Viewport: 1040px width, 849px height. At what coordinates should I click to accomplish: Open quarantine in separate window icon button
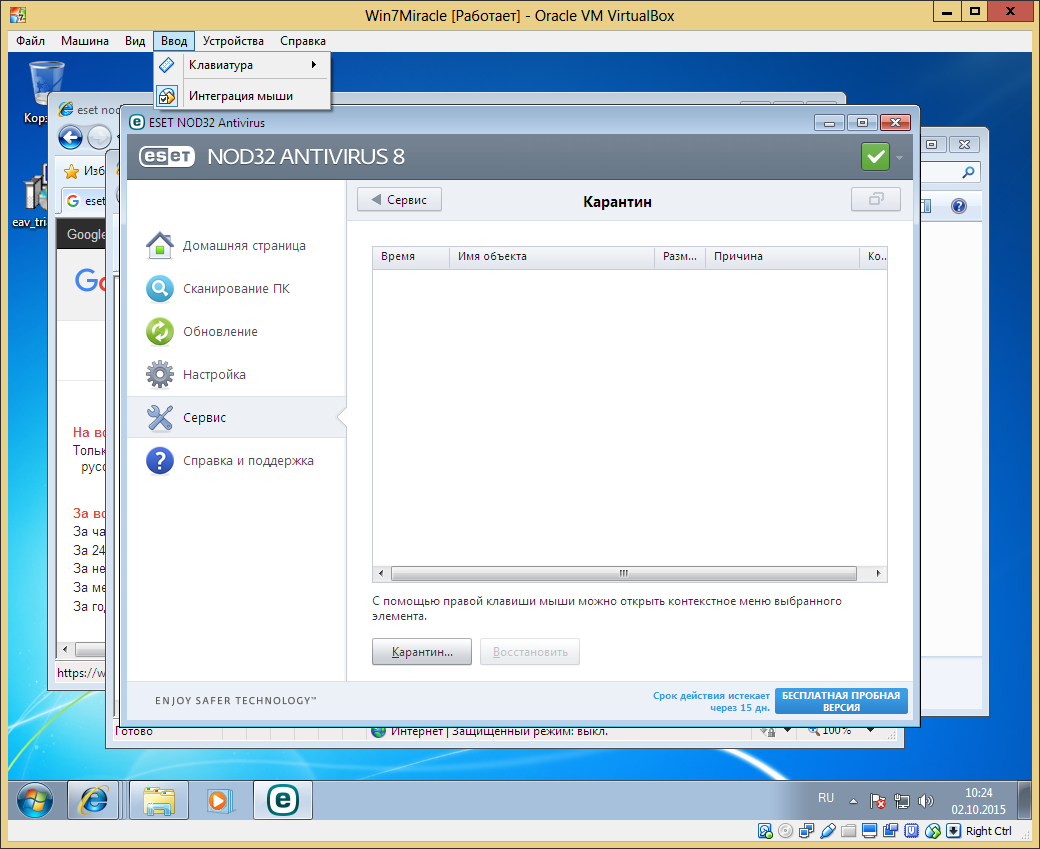pyautogui.click(x=876, y=199)
